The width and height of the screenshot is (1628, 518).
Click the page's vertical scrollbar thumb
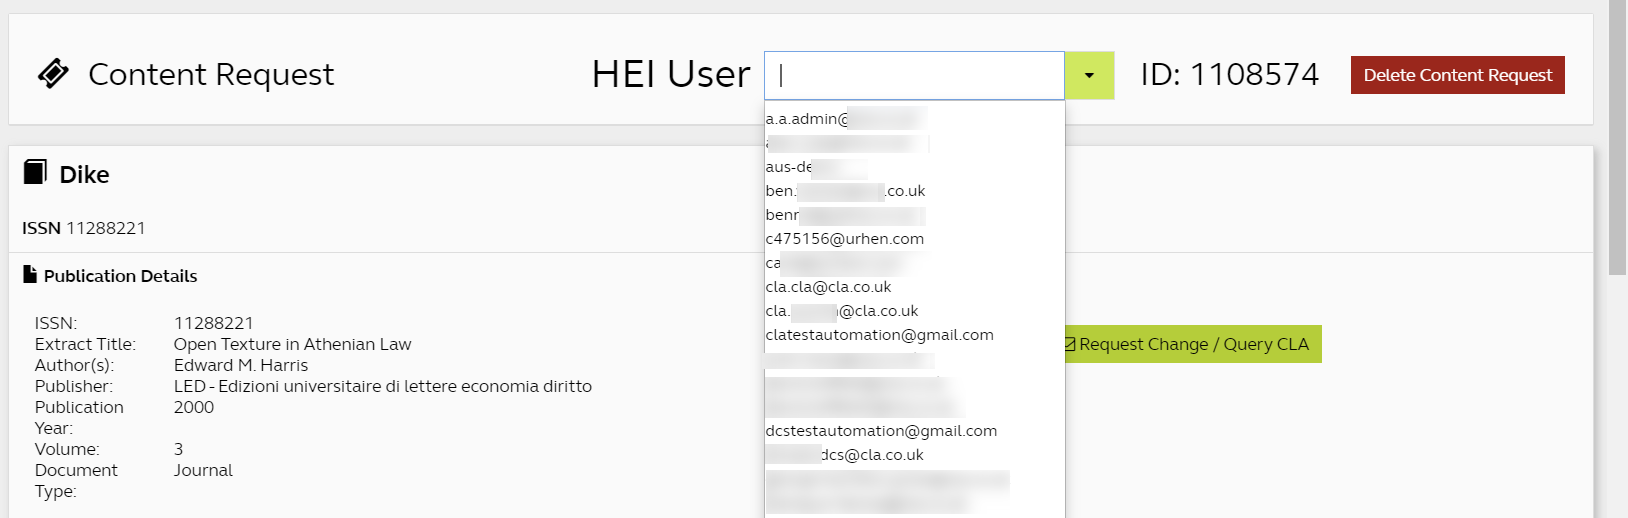coord(1617,138)
